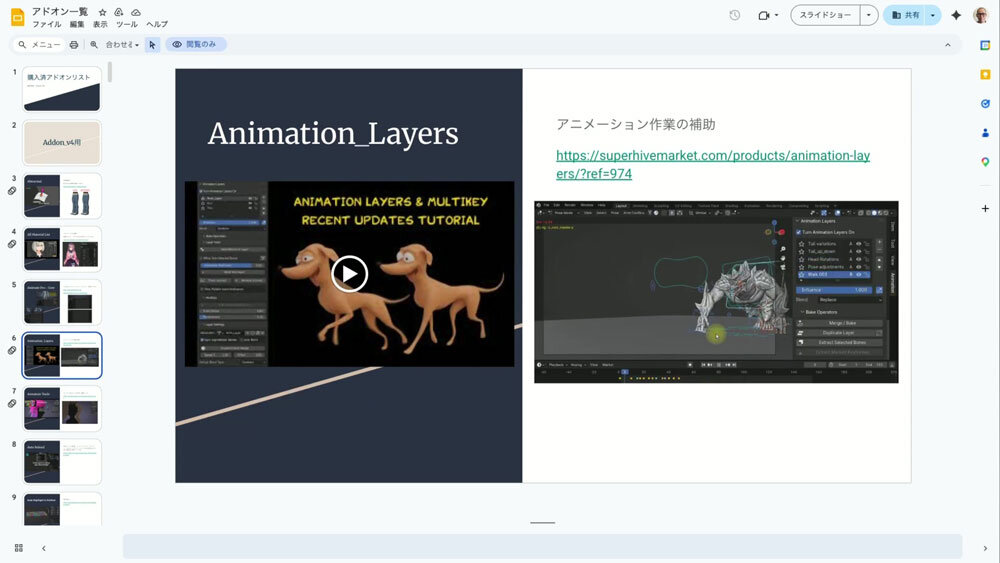The width and height of the screenshot is (1000, 563).
Task: Open the 合わせる zoom level dropdown
Action: click(x=123, y=45)
